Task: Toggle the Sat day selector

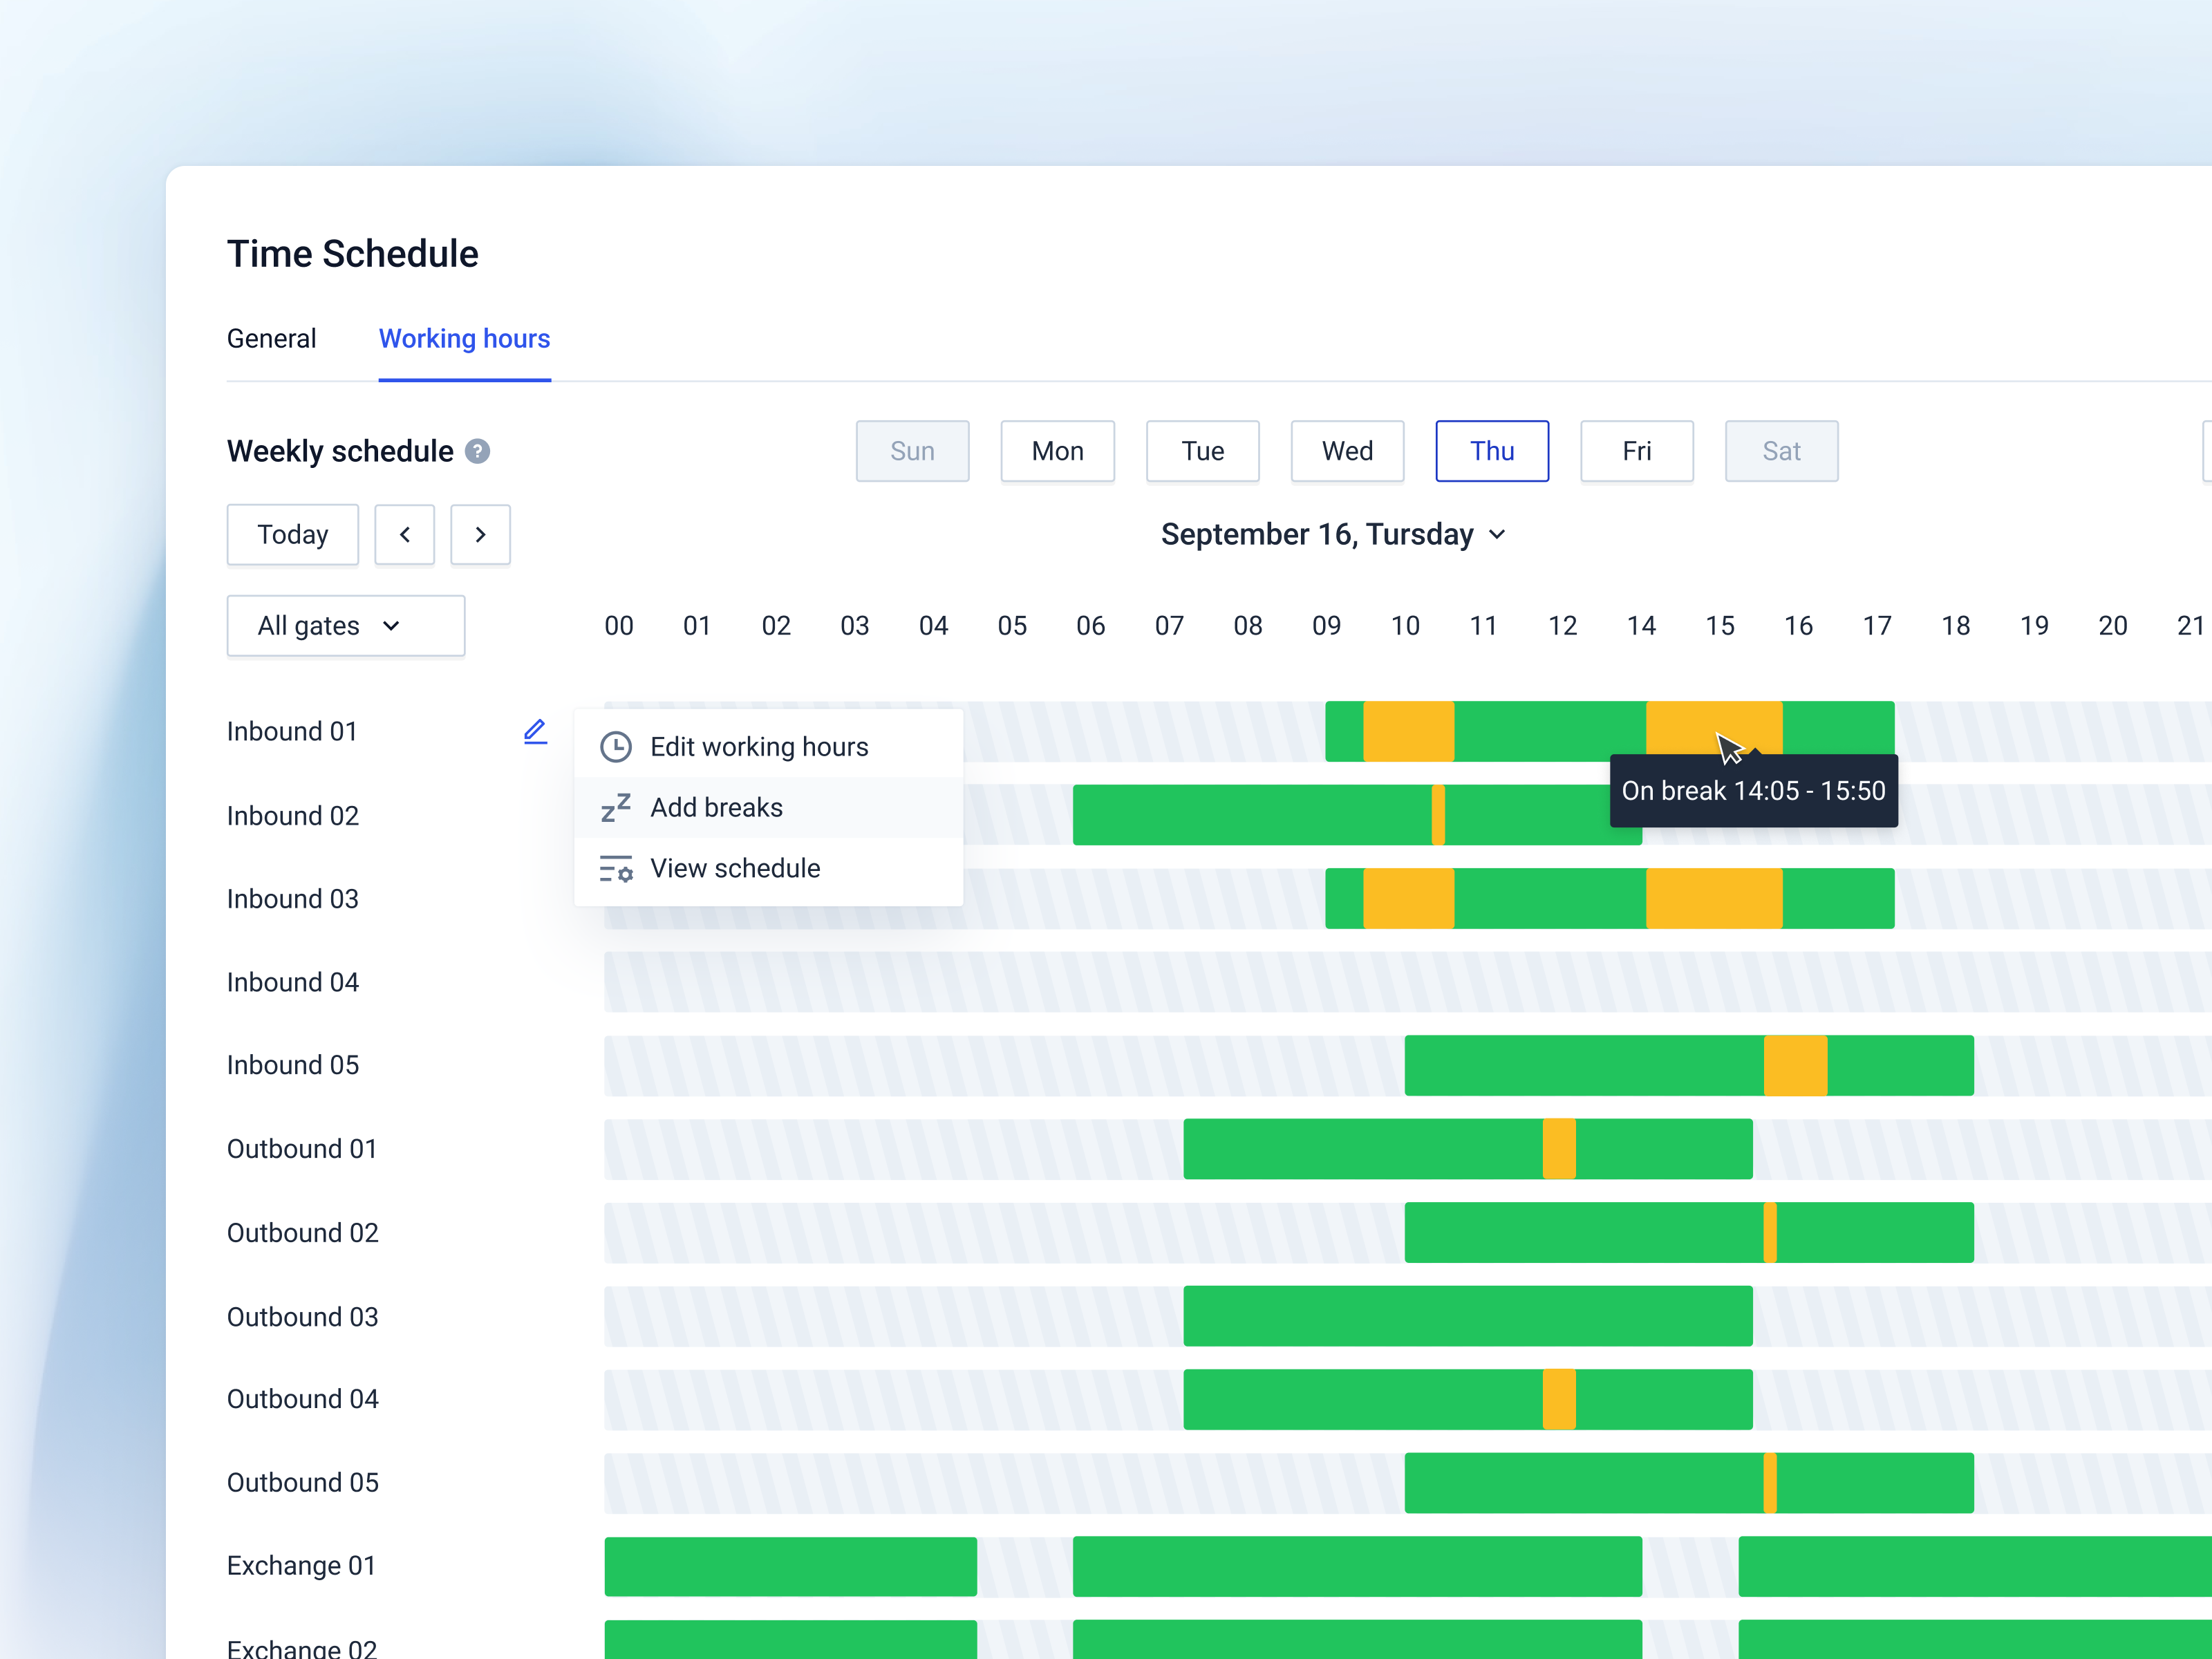Action: point(1781,452)
